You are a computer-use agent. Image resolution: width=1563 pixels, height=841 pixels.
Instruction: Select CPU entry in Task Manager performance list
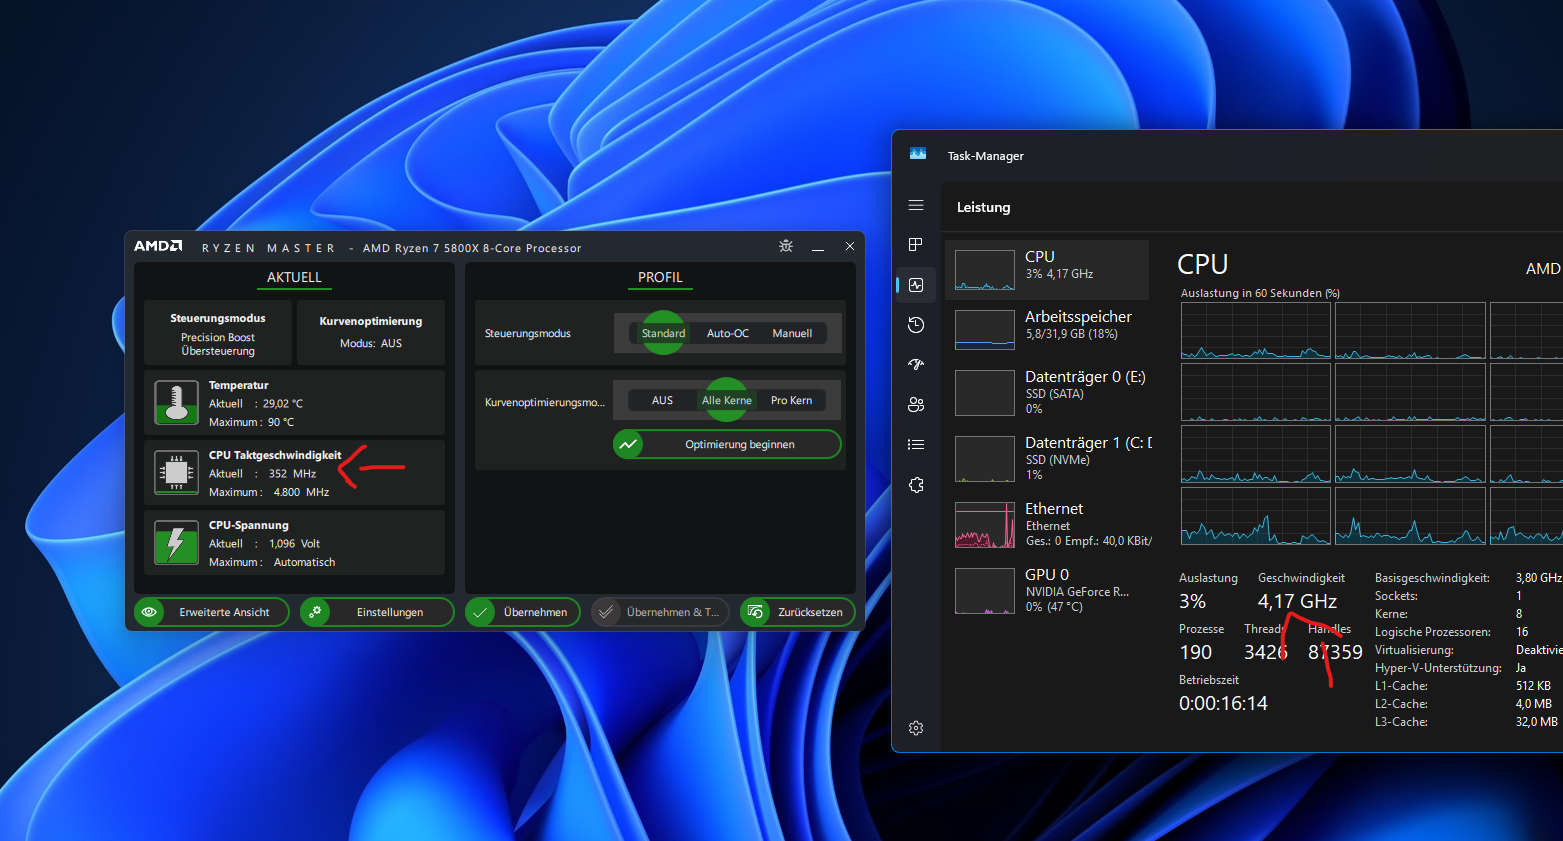pos(1047,270)
